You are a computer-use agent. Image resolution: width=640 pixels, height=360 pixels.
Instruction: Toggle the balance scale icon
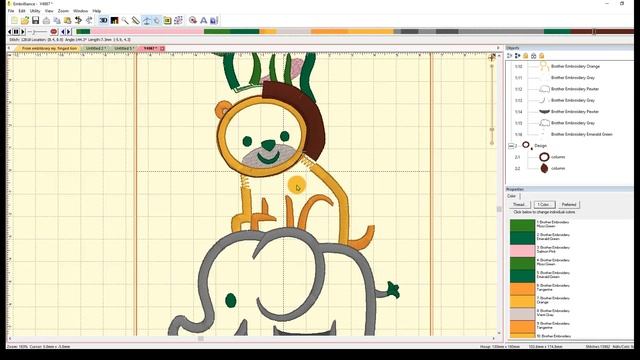(147, 20)
